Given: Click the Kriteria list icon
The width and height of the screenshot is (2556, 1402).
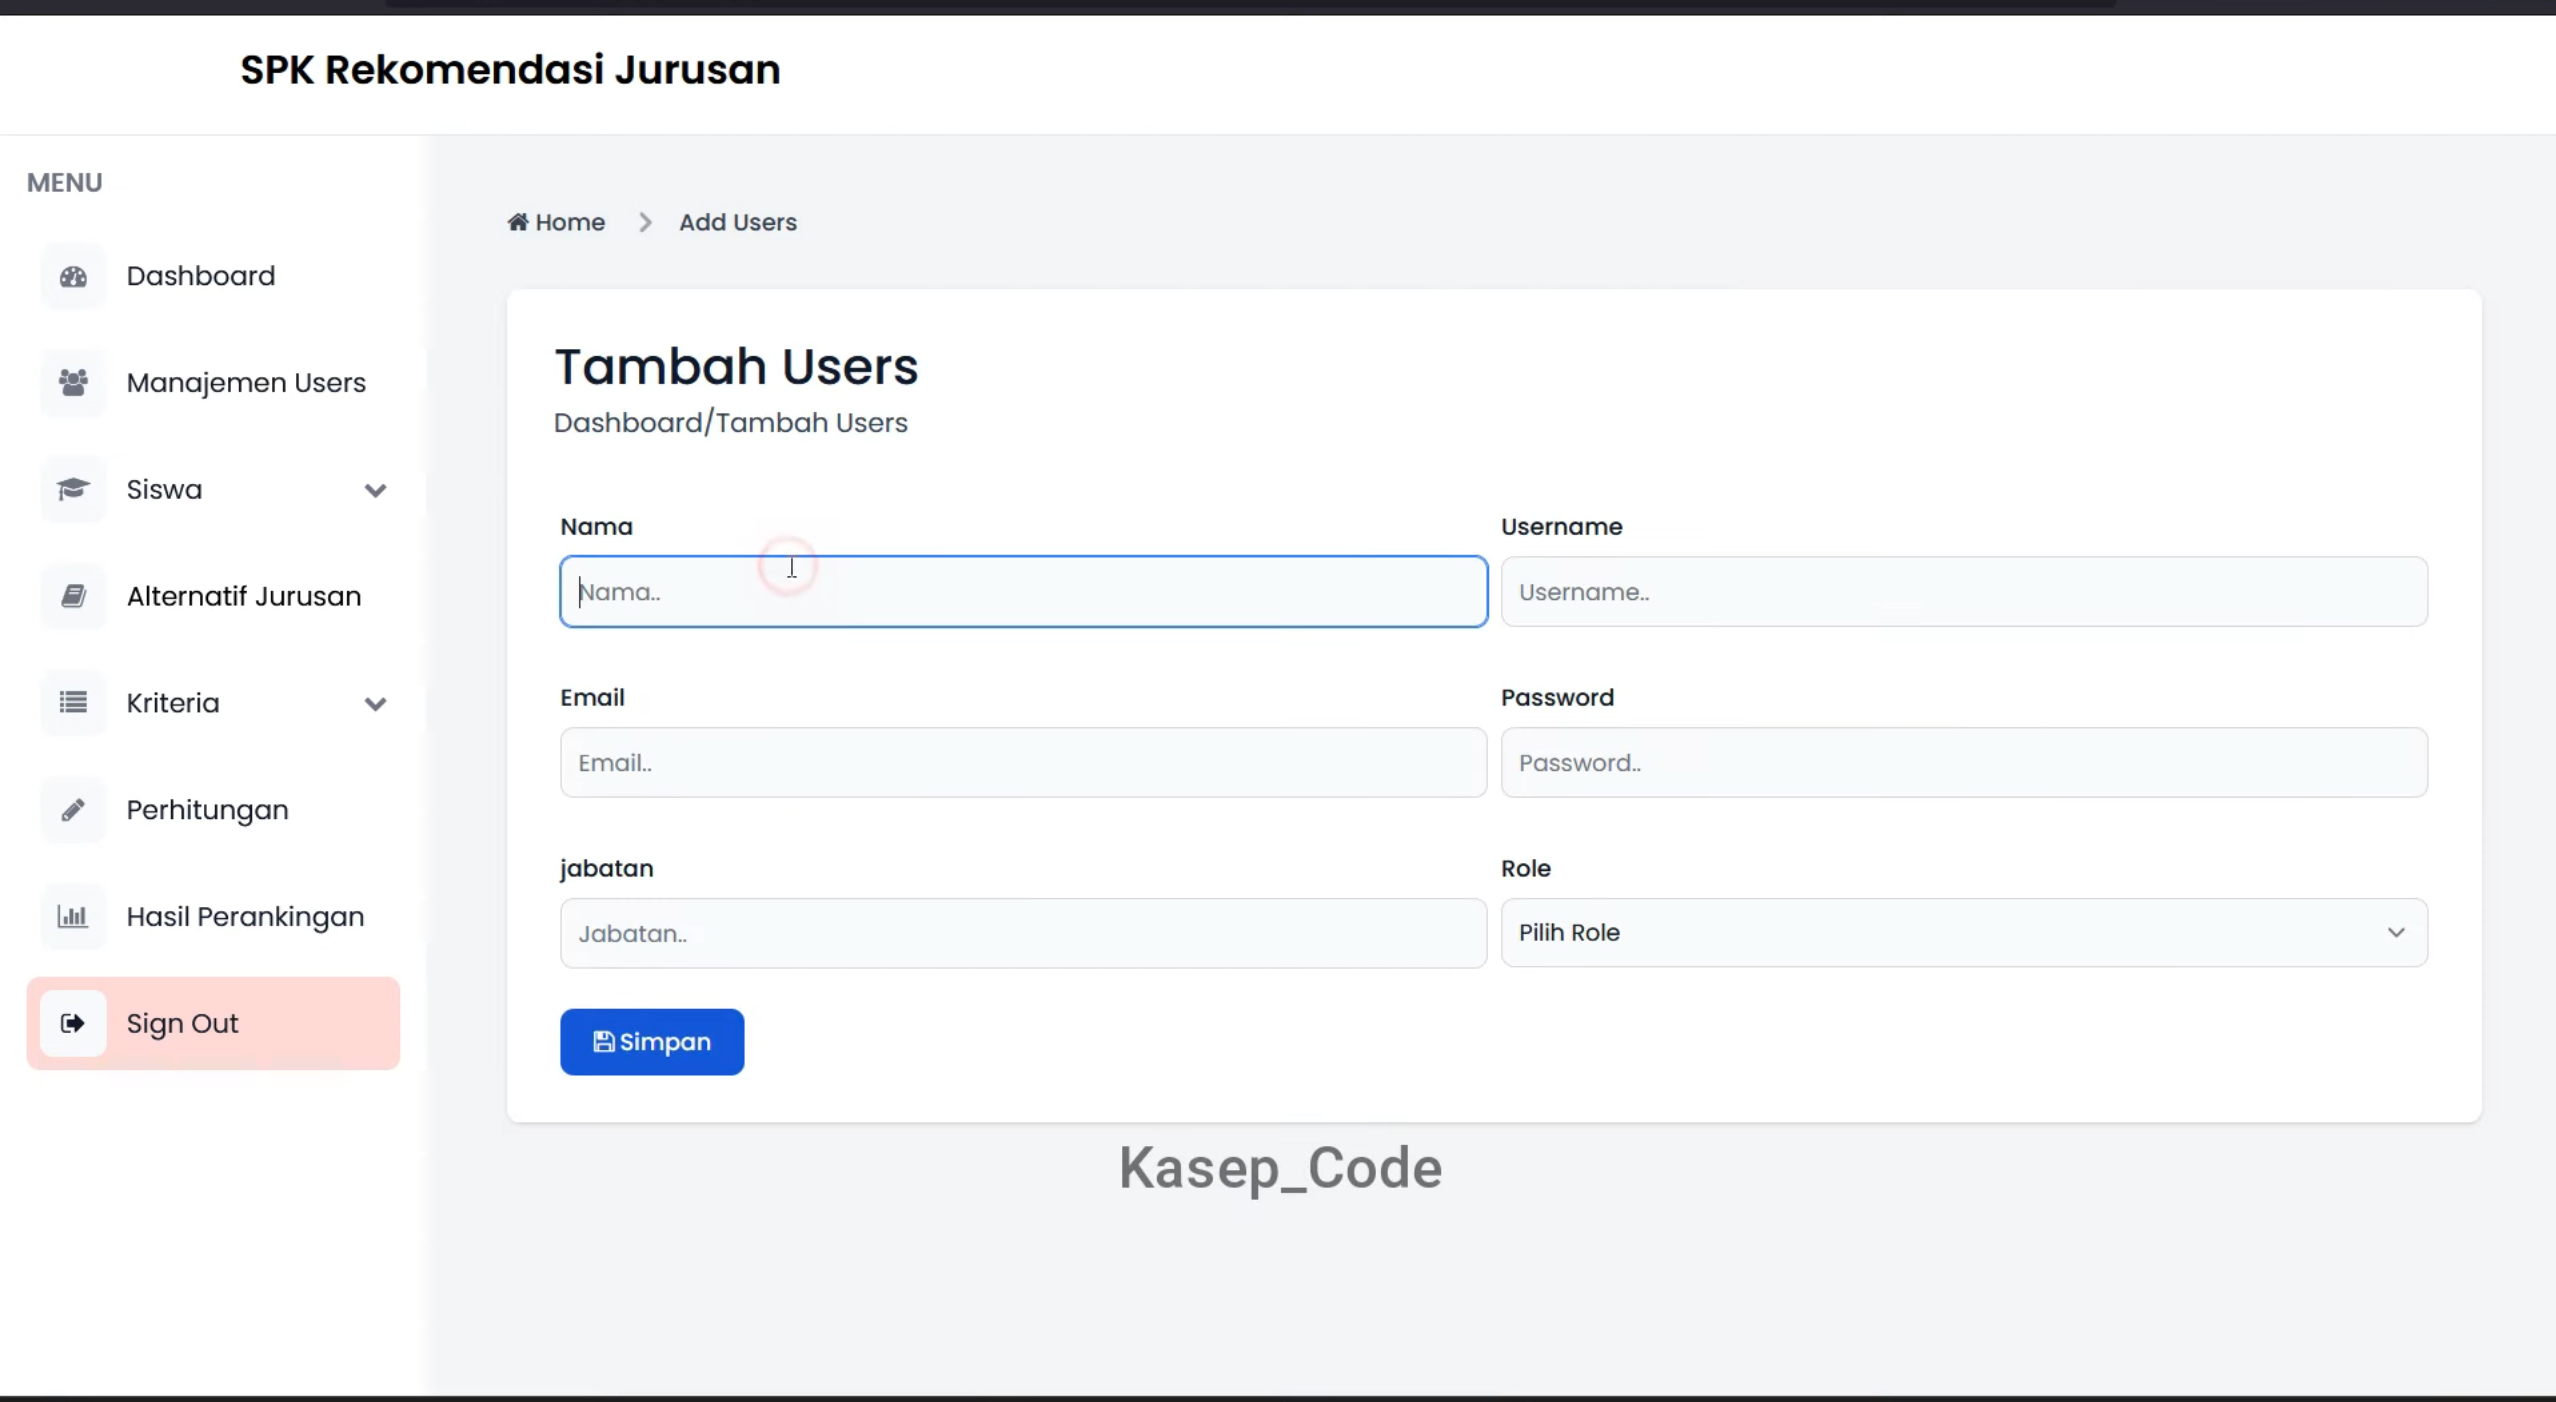Looking at the screenshot, I should (73, 702).
